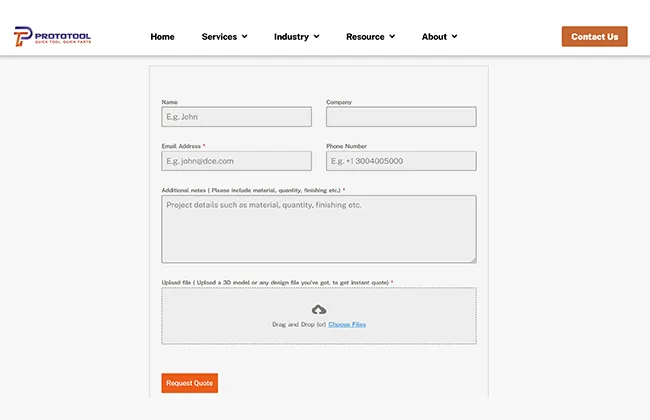Expand the Services dropdown arrow
Image resolution: width=650 pixels, height=420 pixels.
(244, 37)
